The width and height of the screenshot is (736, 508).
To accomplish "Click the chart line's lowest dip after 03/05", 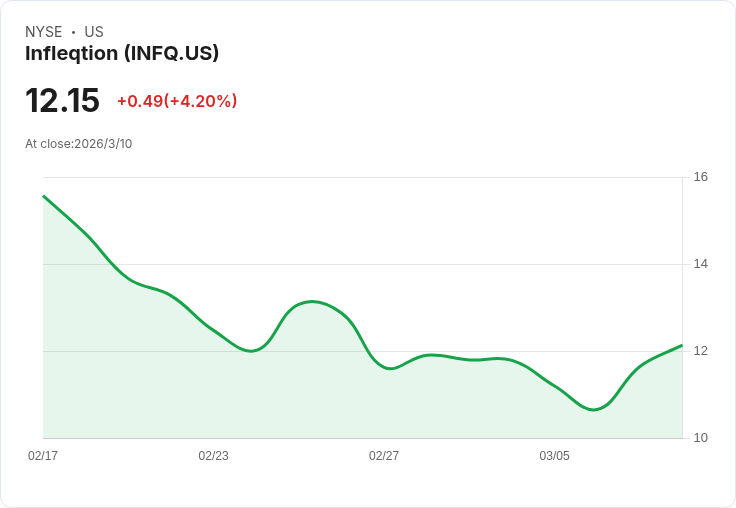I will click(594, 409).
